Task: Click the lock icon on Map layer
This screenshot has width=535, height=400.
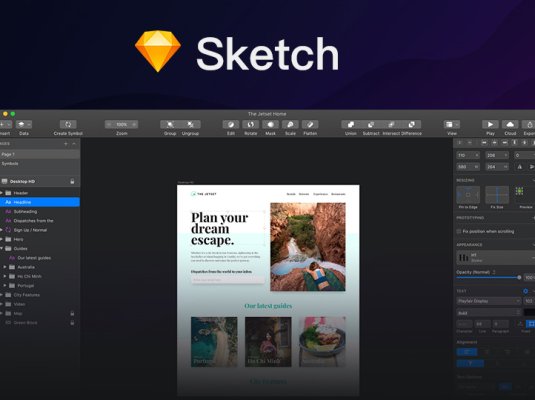Action: (x=72, y=313)
